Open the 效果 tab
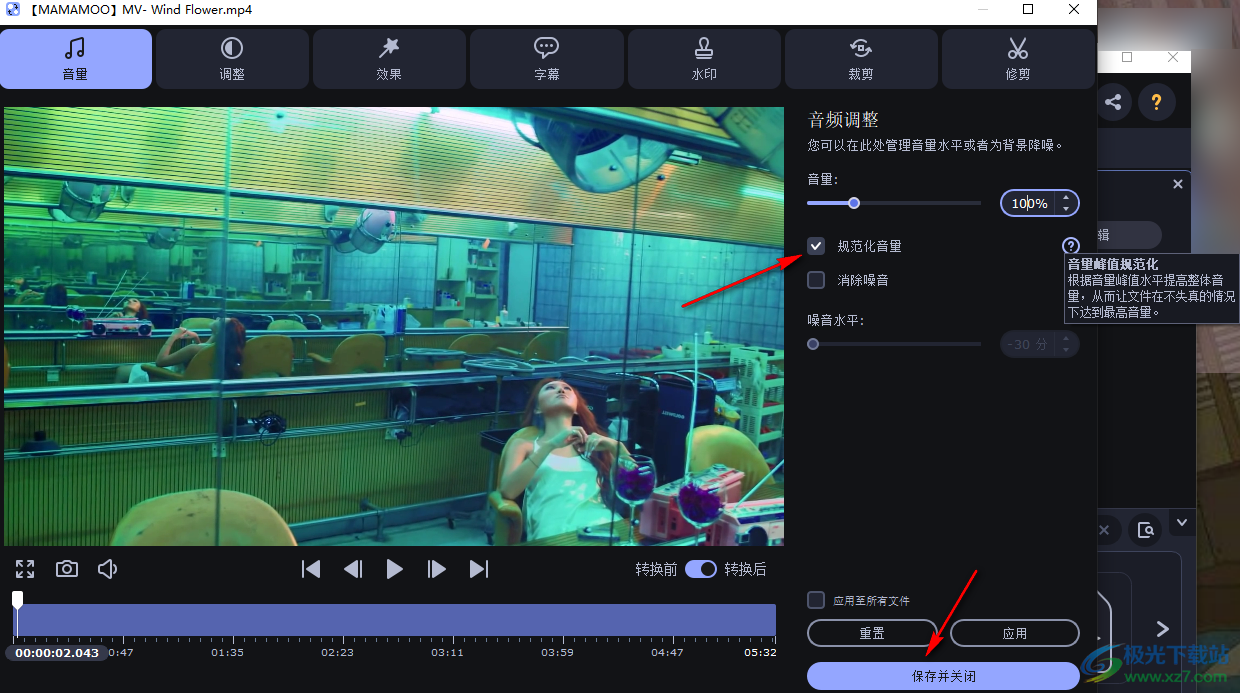 (x=389, y=59)
